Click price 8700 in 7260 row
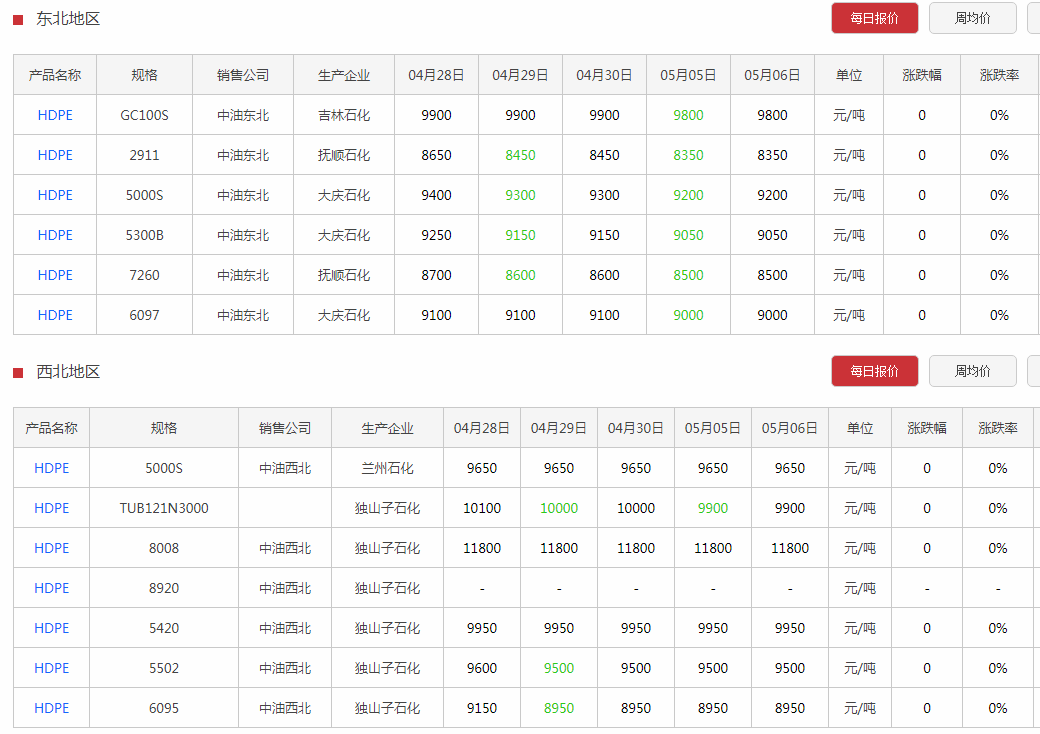Viewport: 1040px width, 734px height. (436, 275)
